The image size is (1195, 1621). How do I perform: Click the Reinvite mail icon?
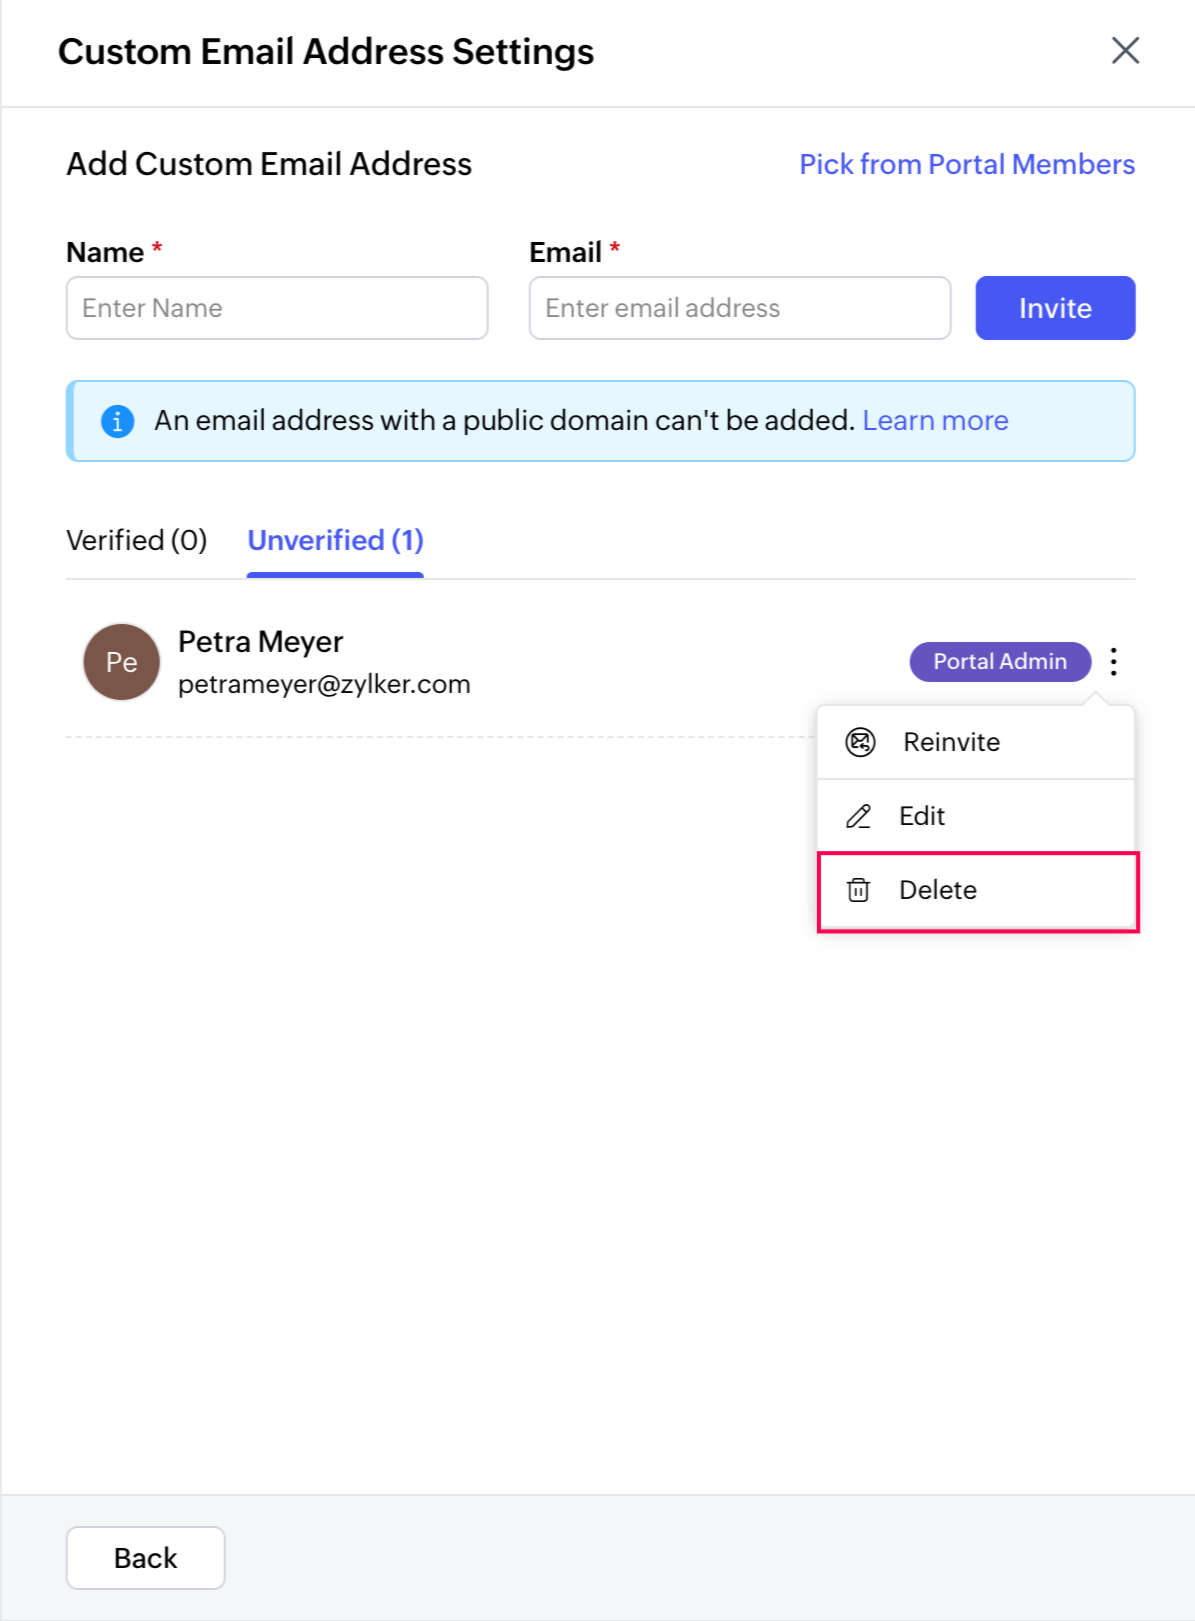click(x=860, y=742)
